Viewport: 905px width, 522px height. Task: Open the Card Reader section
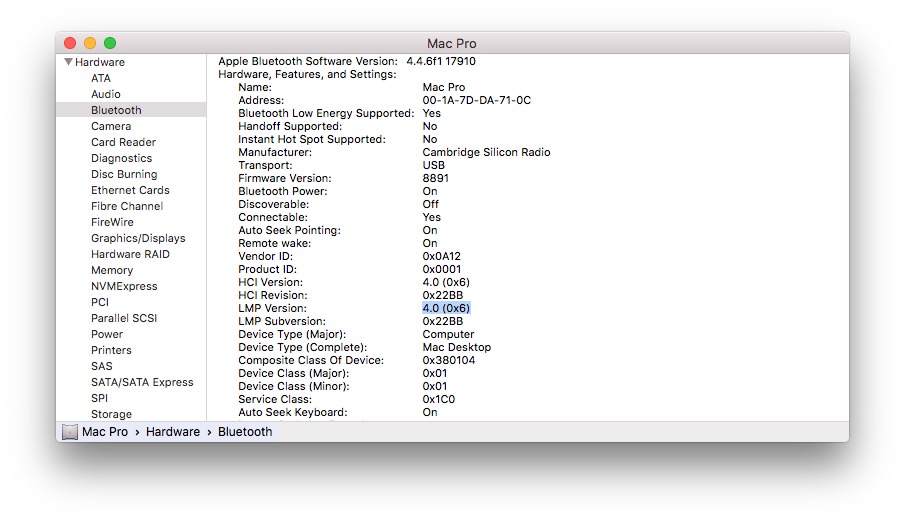click(x=124, y=142)
